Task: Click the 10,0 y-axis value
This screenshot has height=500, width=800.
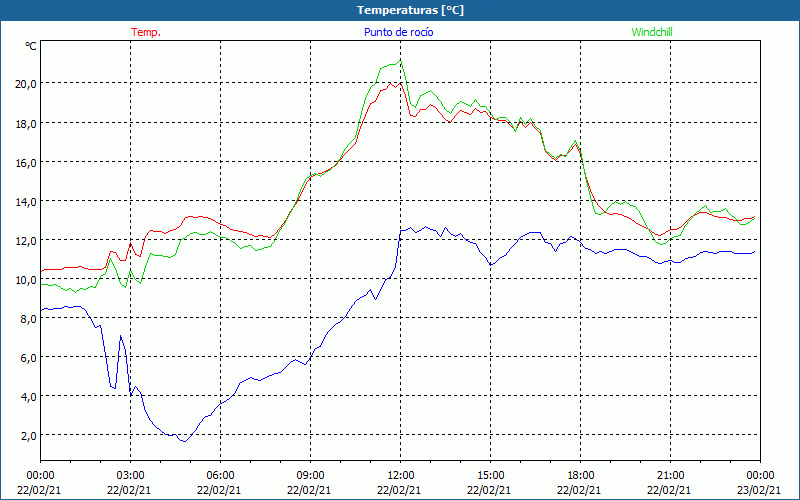Action: (26, 280)
